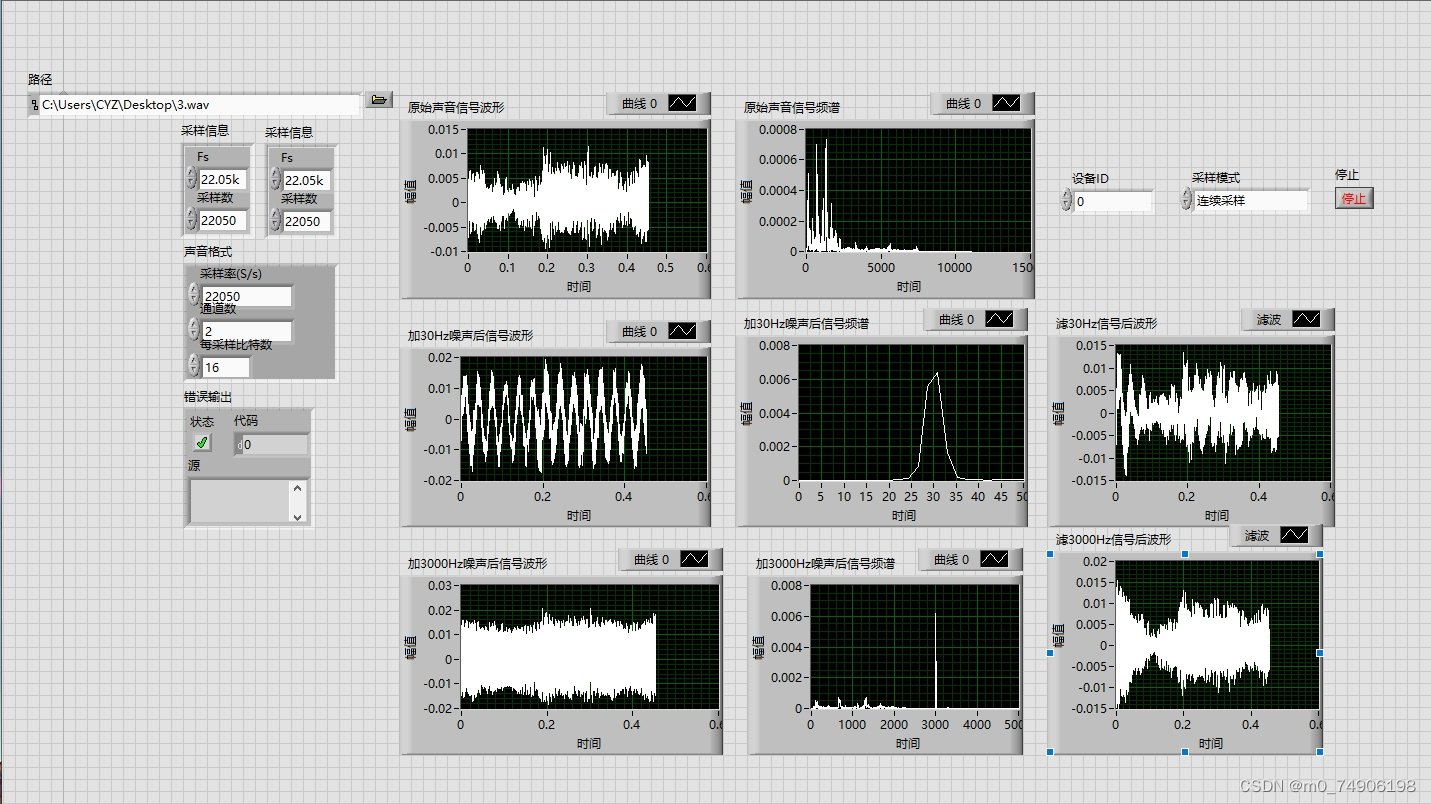Click the 代码 error code field
This screenshot has width=1431, height=804.
[276, 445]
